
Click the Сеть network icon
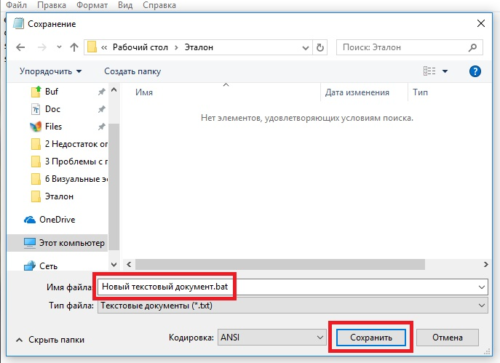30,266
